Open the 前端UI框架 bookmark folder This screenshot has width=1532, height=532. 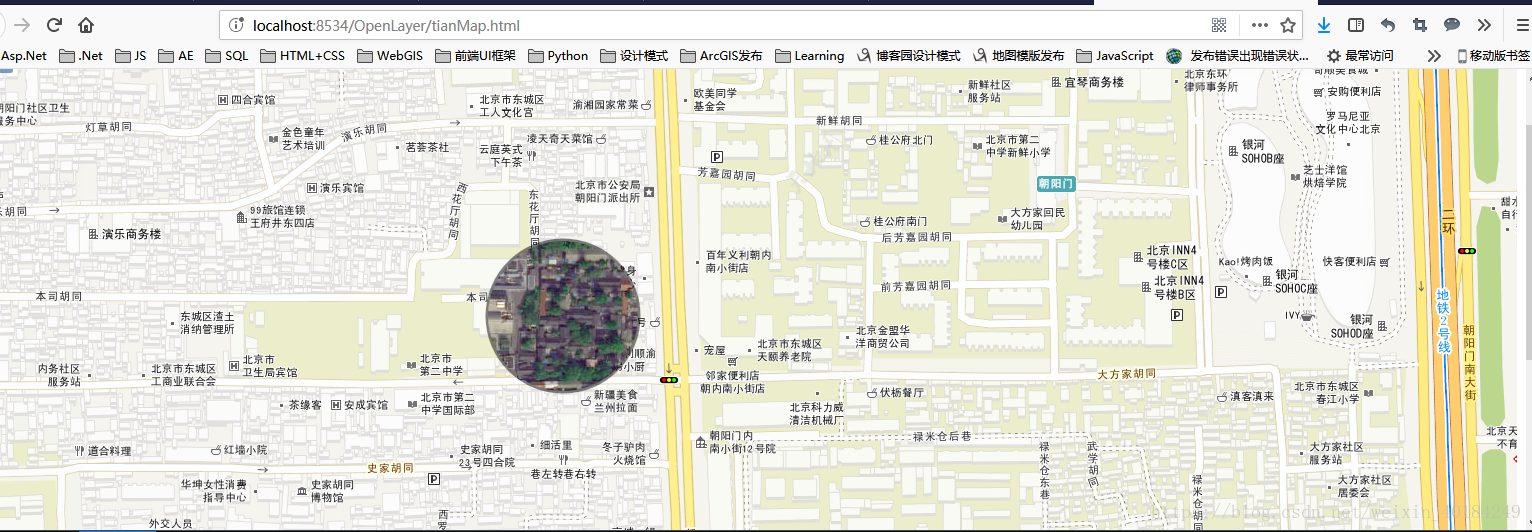pyautogui.click(x=475, y=56)
